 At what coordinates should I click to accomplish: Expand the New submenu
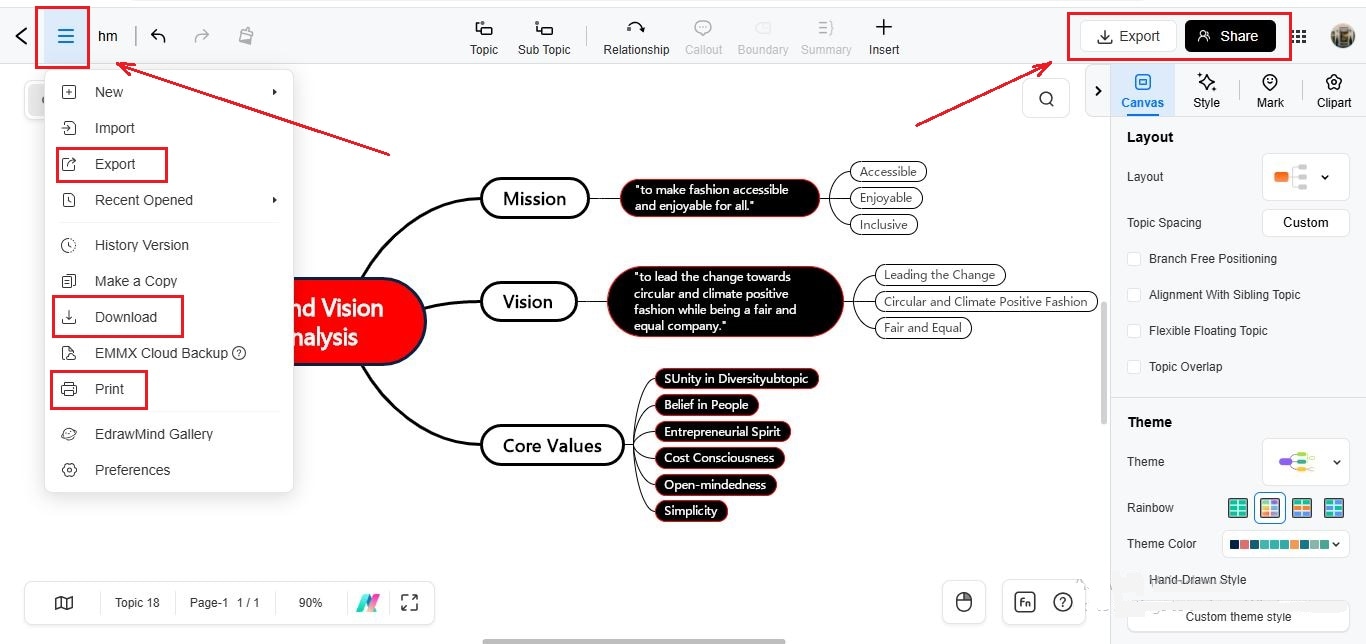[x=169, y=92]
